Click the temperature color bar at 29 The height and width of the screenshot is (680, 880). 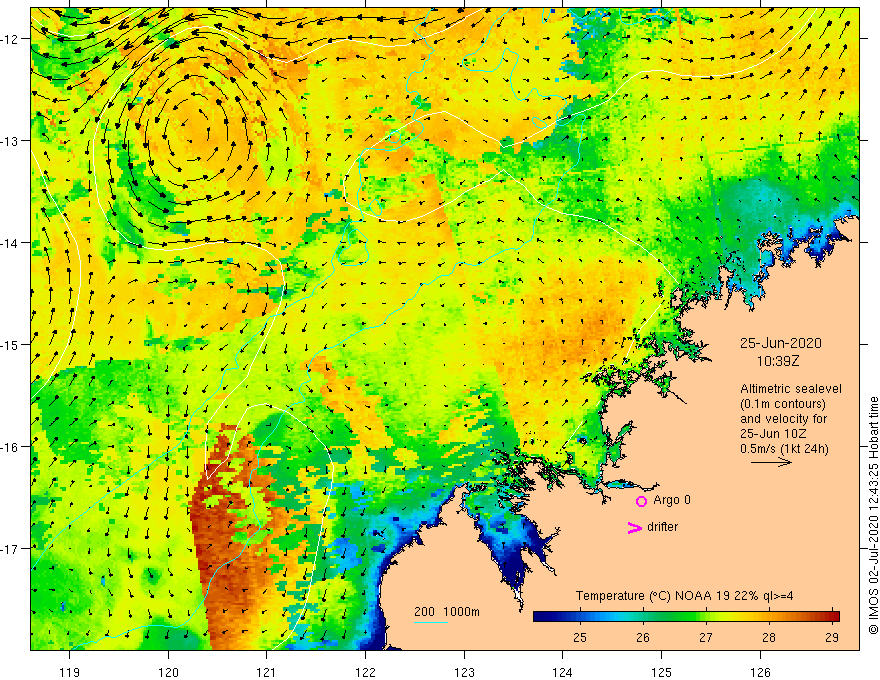(x=832, y=616)
